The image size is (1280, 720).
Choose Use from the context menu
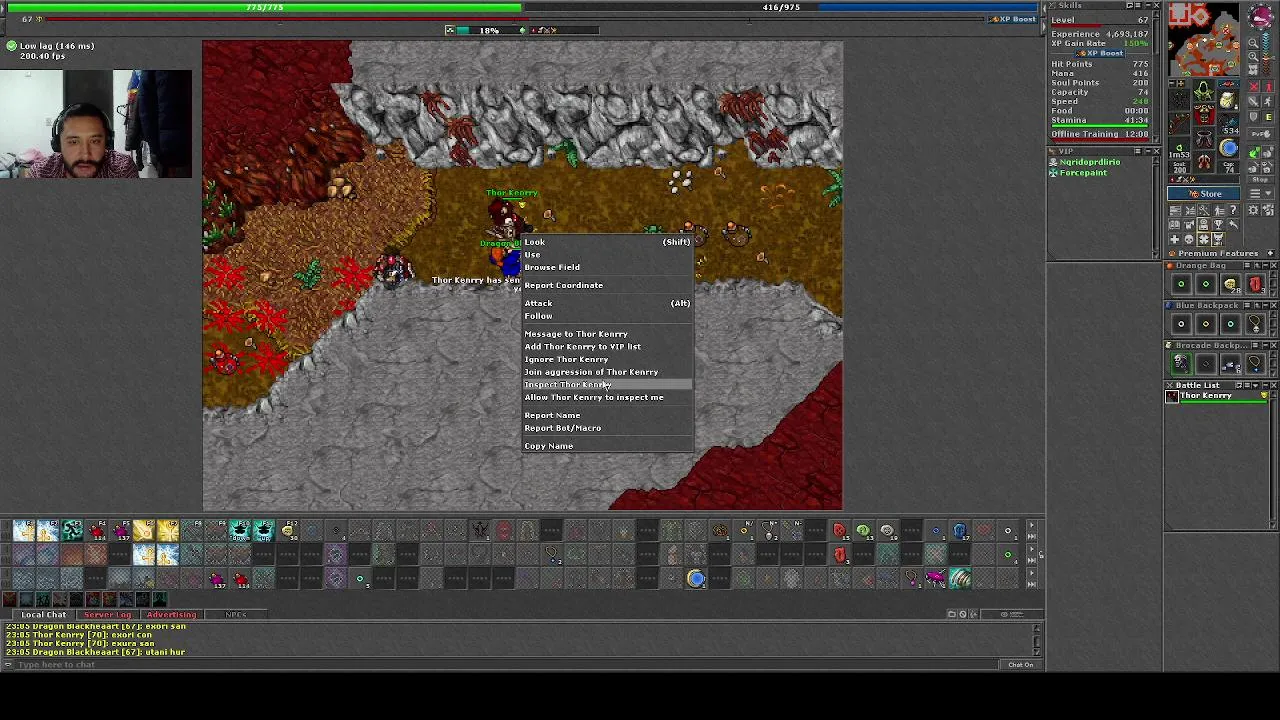(532, 255)
